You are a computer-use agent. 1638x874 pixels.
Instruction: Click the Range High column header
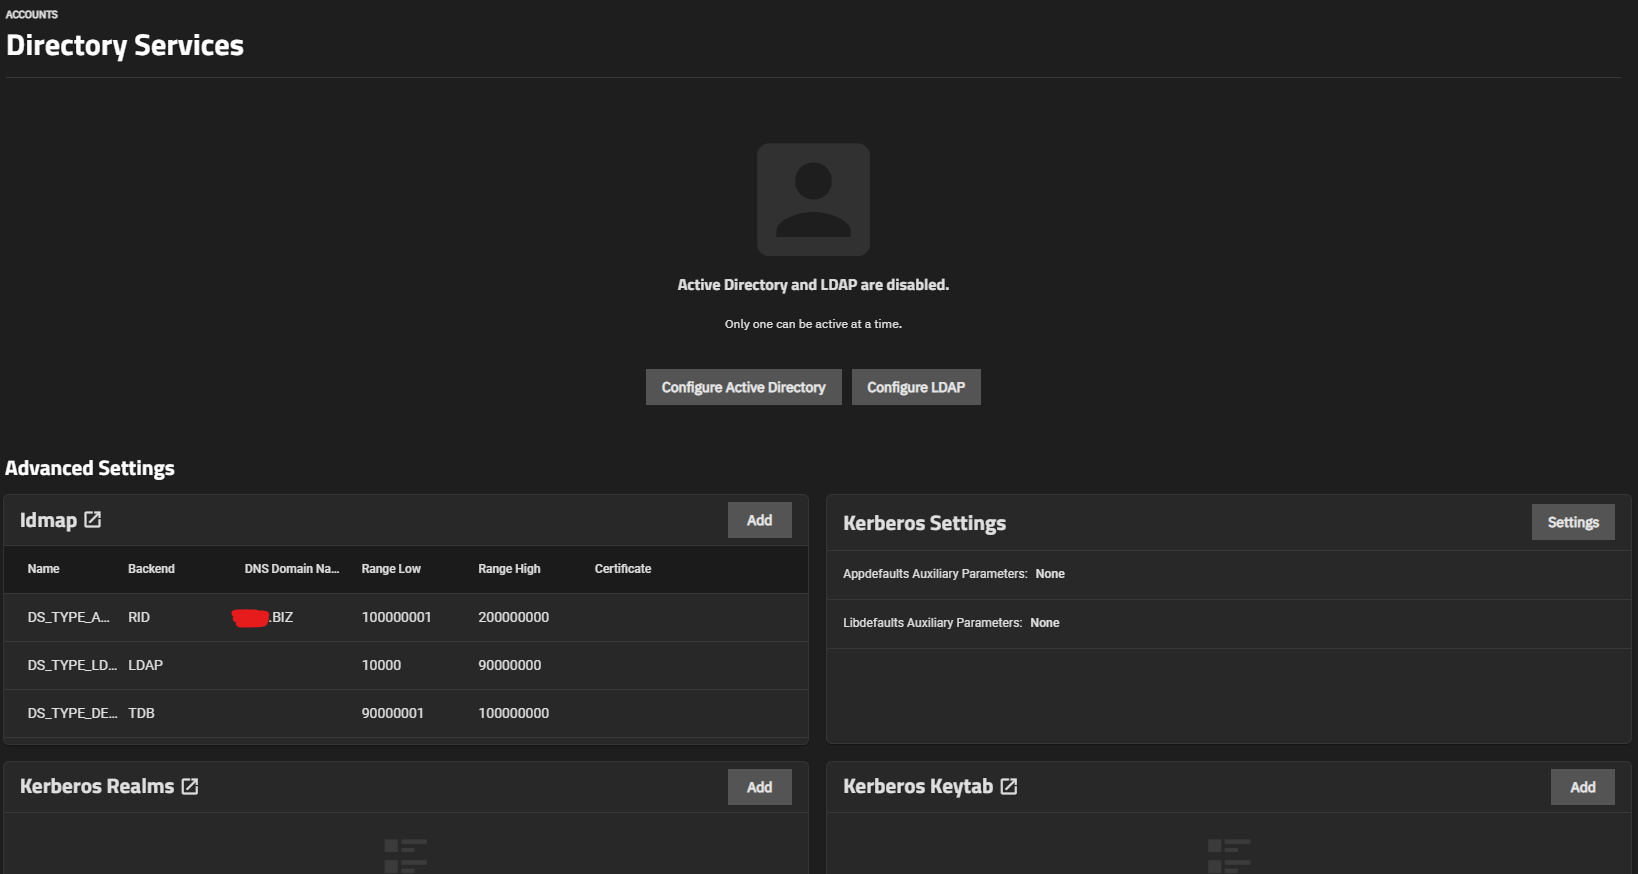tap(509, 569)
